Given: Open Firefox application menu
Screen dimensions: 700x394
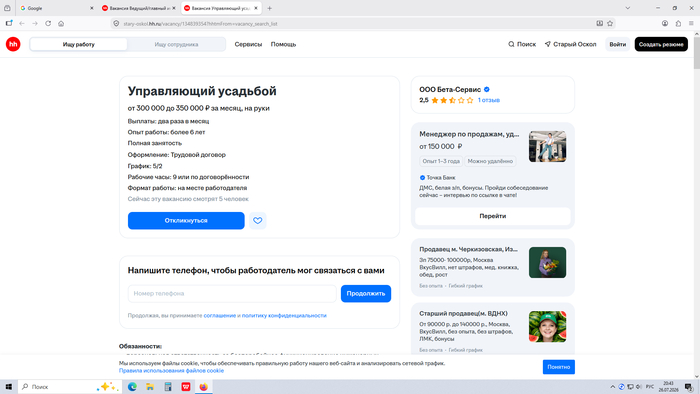Looking at the screenshot, I should point(691,24).
